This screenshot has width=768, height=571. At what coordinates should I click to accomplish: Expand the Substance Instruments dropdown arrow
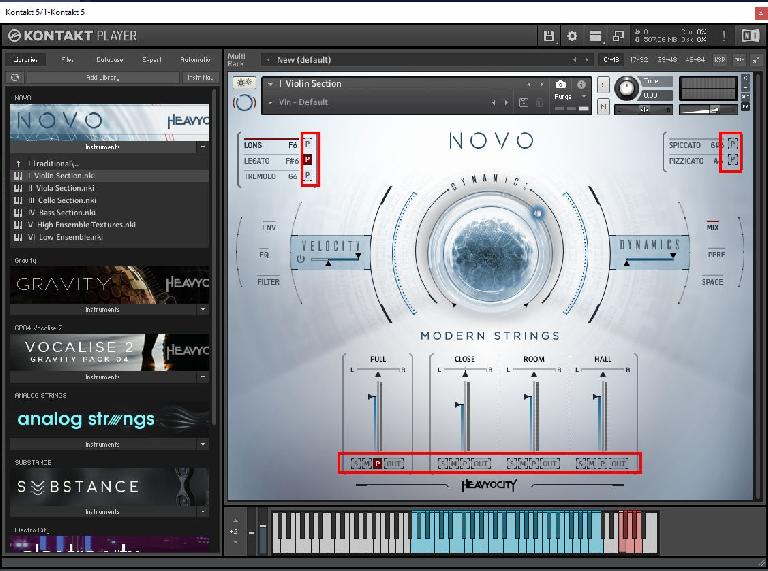point(203,511)
